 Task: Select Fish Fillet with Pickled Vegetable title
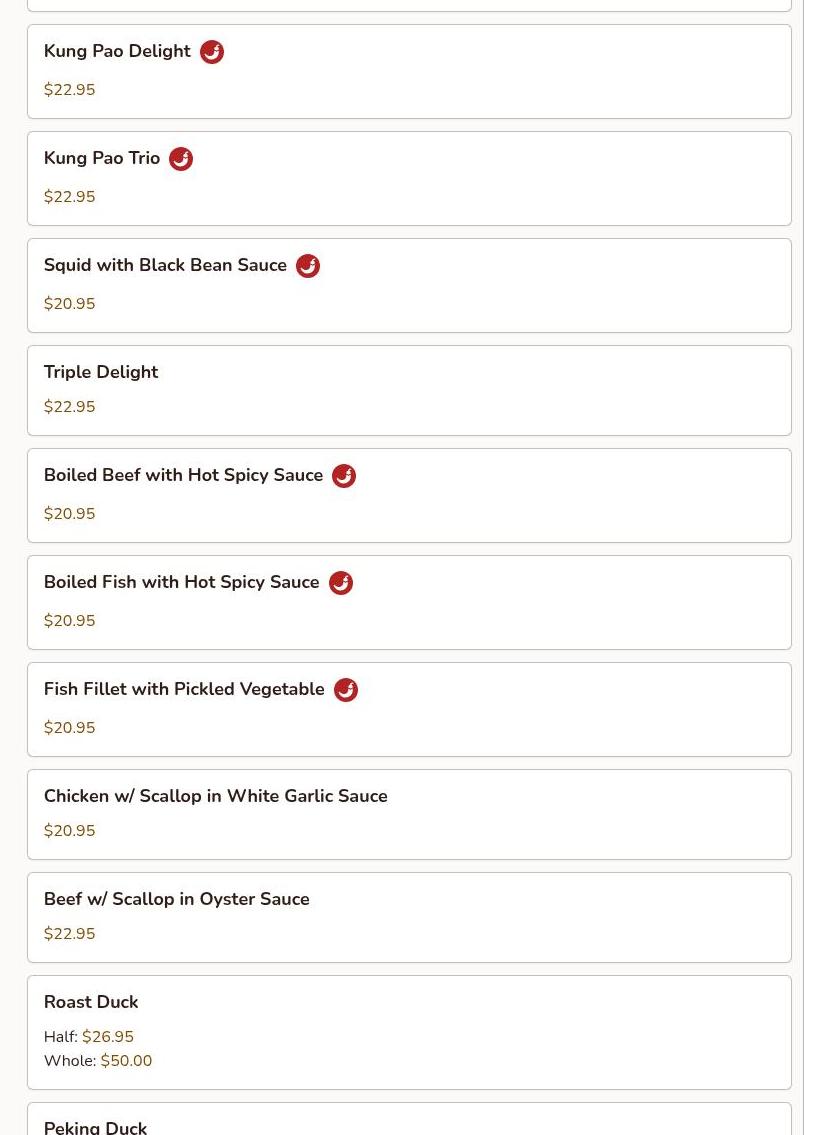click(184, 690)
